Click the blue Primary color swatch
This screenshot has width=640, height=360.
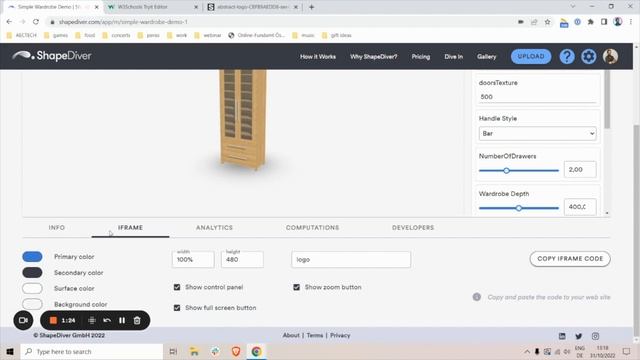click(x=32, y=256)
